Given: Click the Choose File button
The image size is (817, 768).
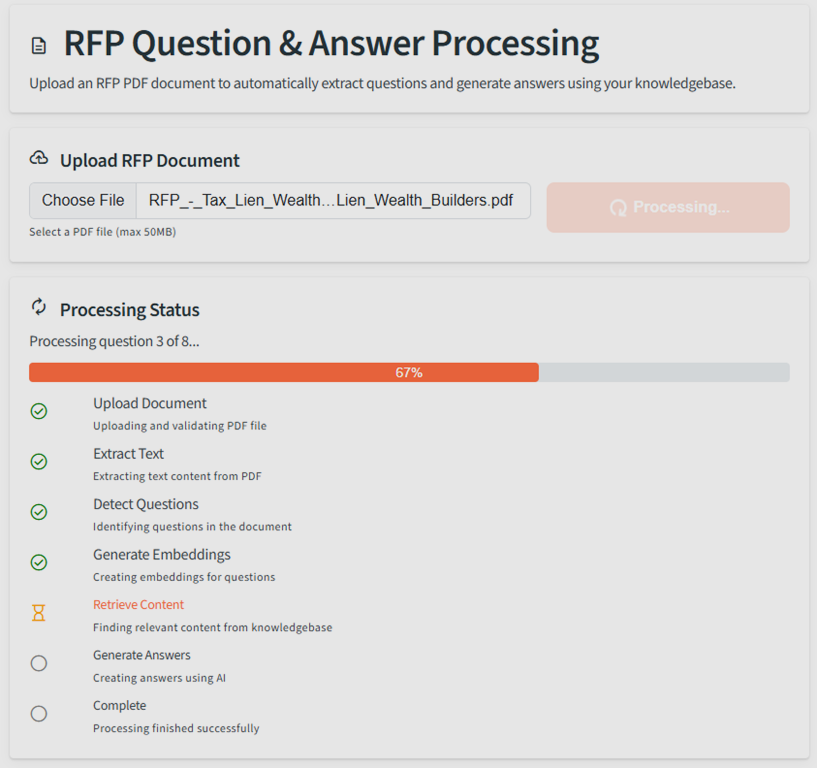Looking at the screenshot, I should [x=83, y=201].
